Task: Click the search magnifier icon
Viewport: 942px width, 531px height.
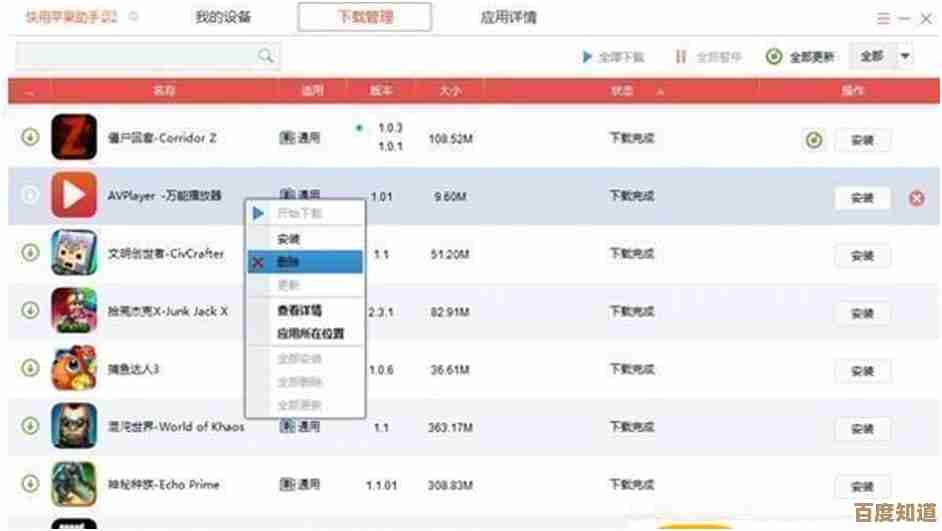Action: 266,56
